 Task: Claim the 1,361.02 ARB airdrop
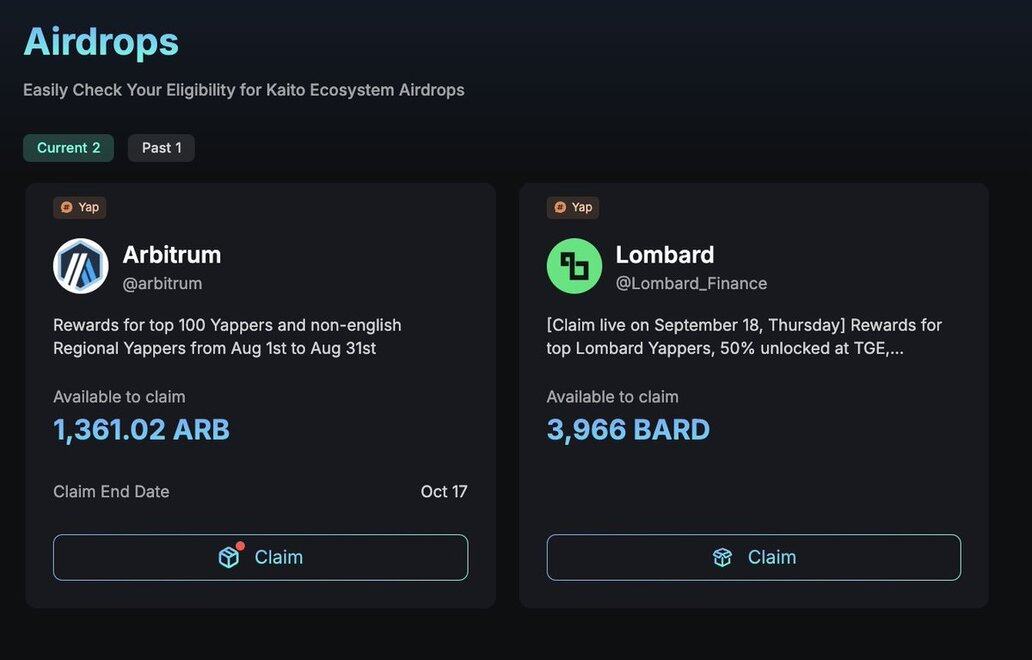coord(261,557)
